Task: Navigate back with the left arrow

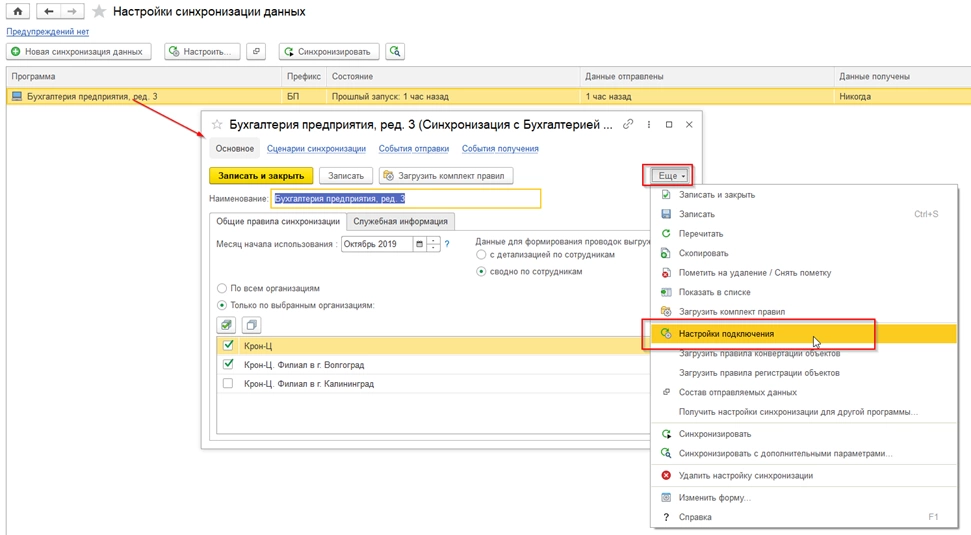Action: (48, 11)
